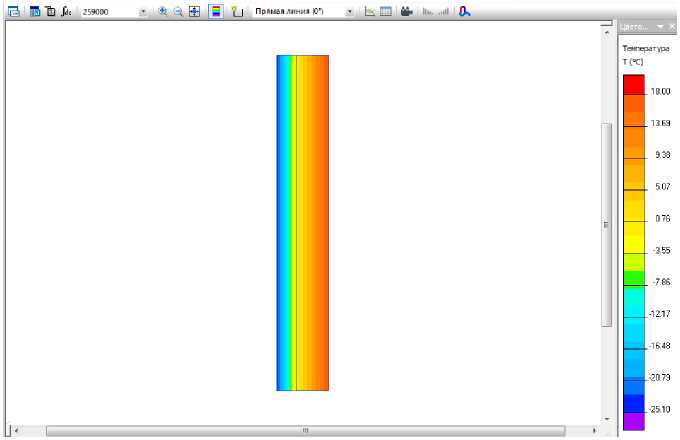The width and height of the screenshot is (680, 440).
Task: Open the time step dropdown arrow
Action: click(x=143, y=12)
